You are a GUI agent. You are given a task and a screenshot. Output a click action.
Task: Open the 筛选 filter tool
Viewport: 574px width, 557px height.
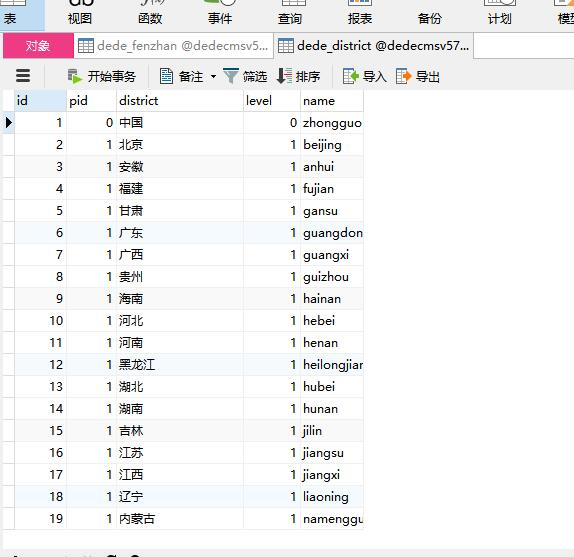pos(245,76)
